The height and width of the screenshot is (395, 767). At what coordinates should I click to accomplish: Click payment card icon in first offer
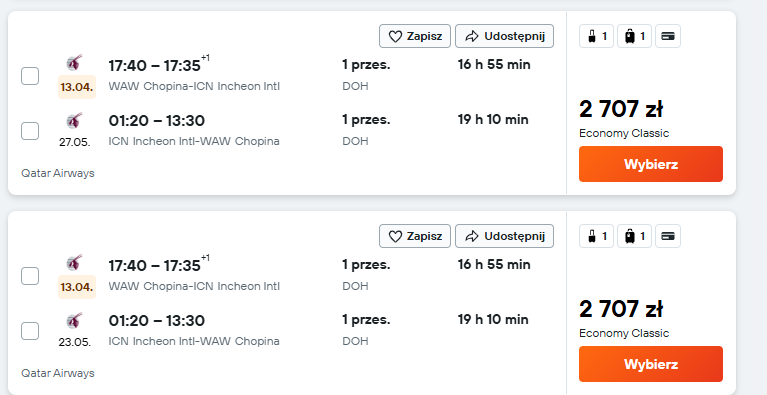[668, 36]
